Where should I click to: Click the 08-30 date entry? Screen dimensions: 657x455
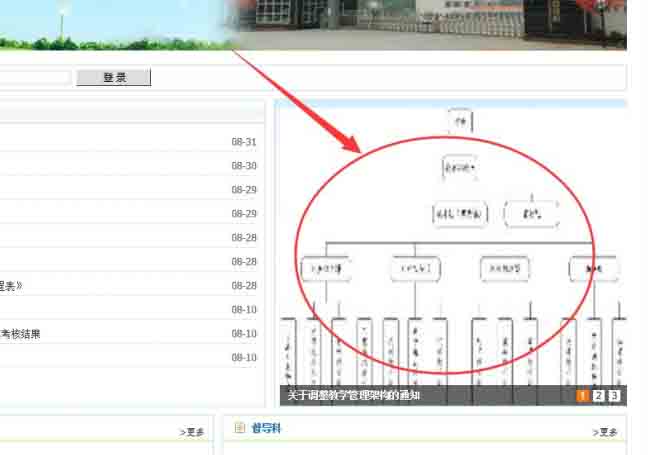point(244,166)
